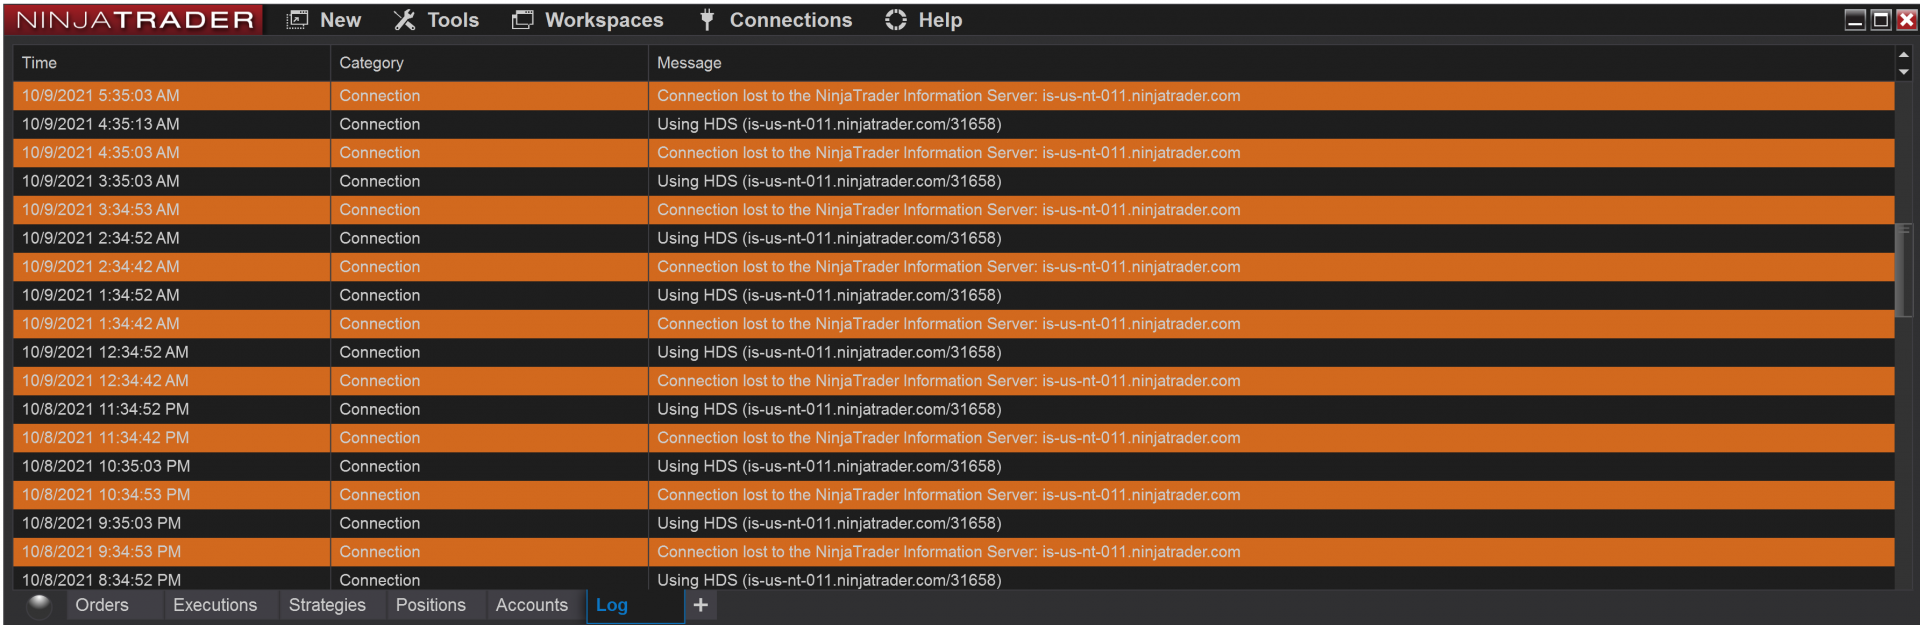Select log time 10/9/2021 12:34:42 AM
The image size is (1920, 625).
coord(105,381)
